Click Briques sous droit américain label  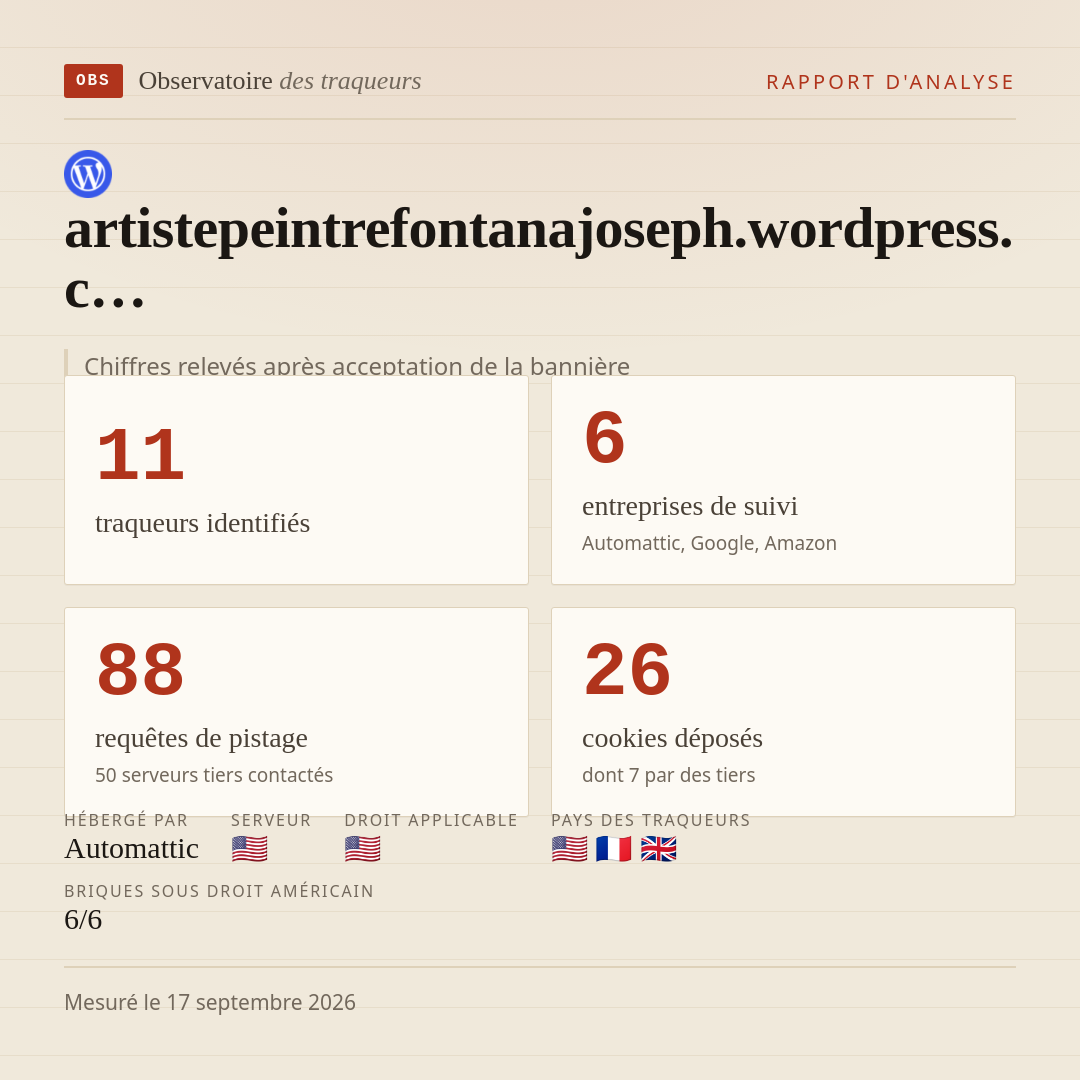pyautogui.click(x=219, y=891)
